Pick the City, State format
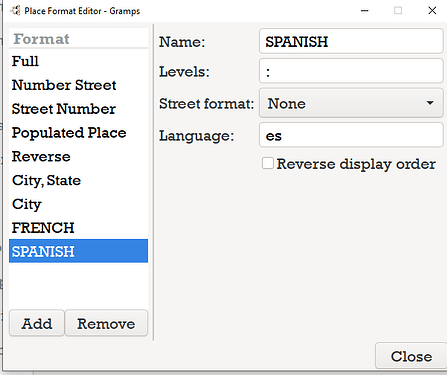Image resolution: width=447 pixels, height=375 pixels. [x=78, y=180]
